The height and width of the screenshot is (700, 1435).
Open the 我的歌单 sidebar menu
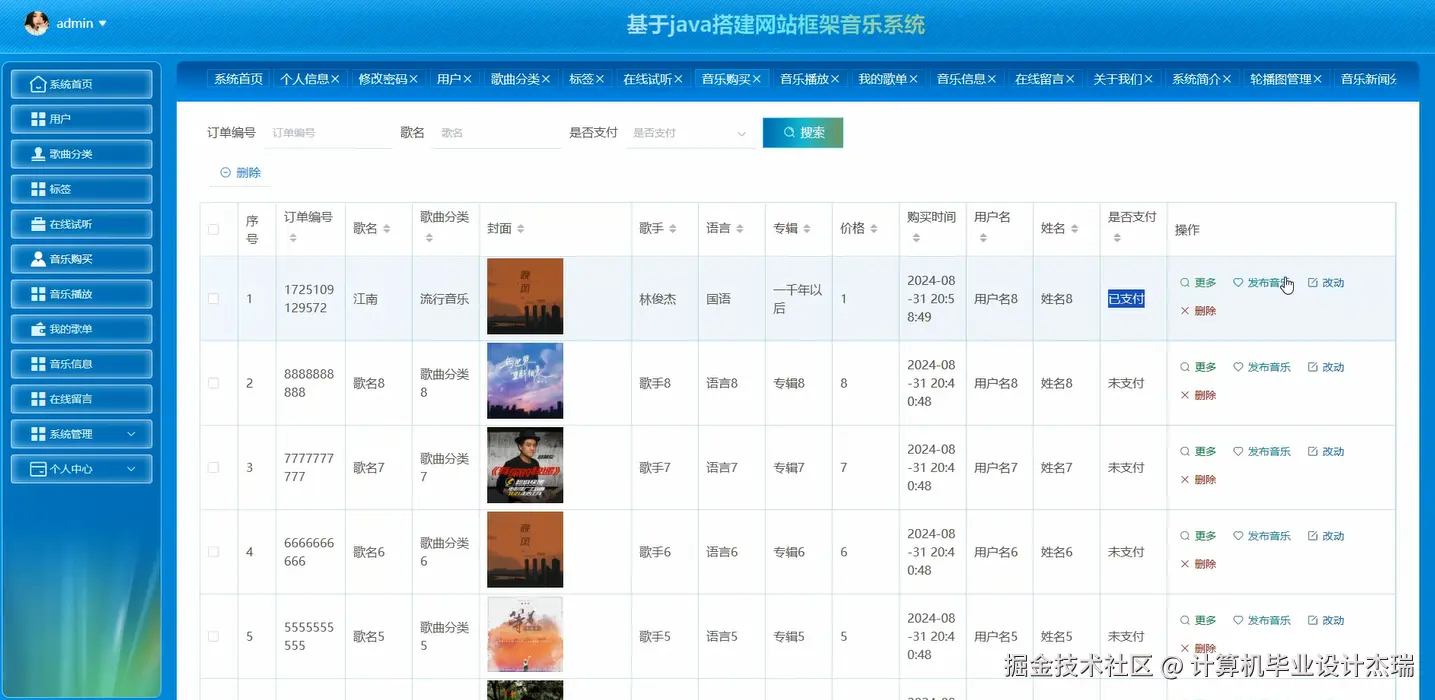click(x=81, y=329)
